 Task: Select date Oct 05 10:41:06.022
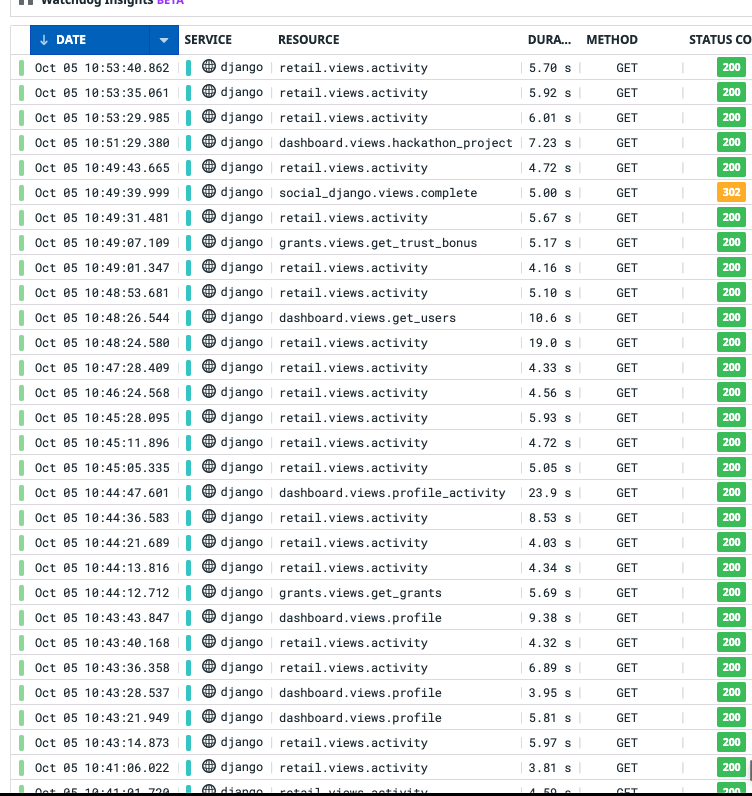[102, 768]
